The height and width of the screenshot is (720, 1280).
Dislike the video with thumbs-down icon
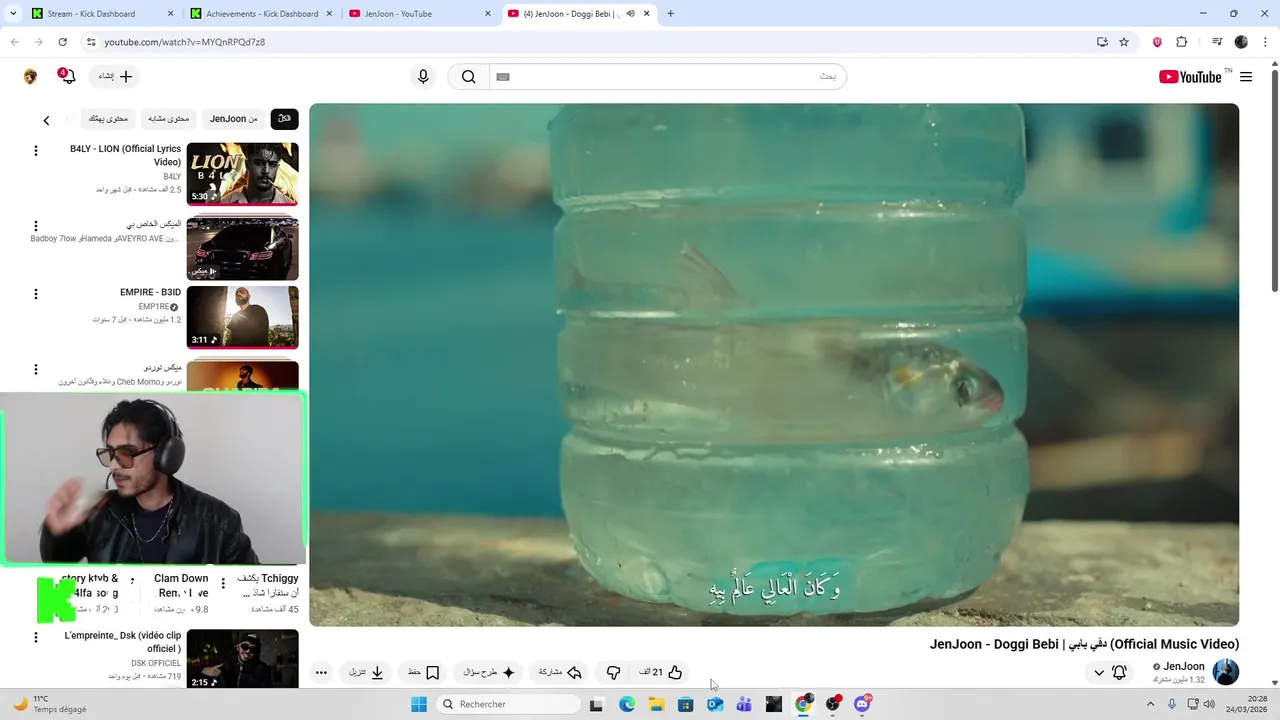614,672
